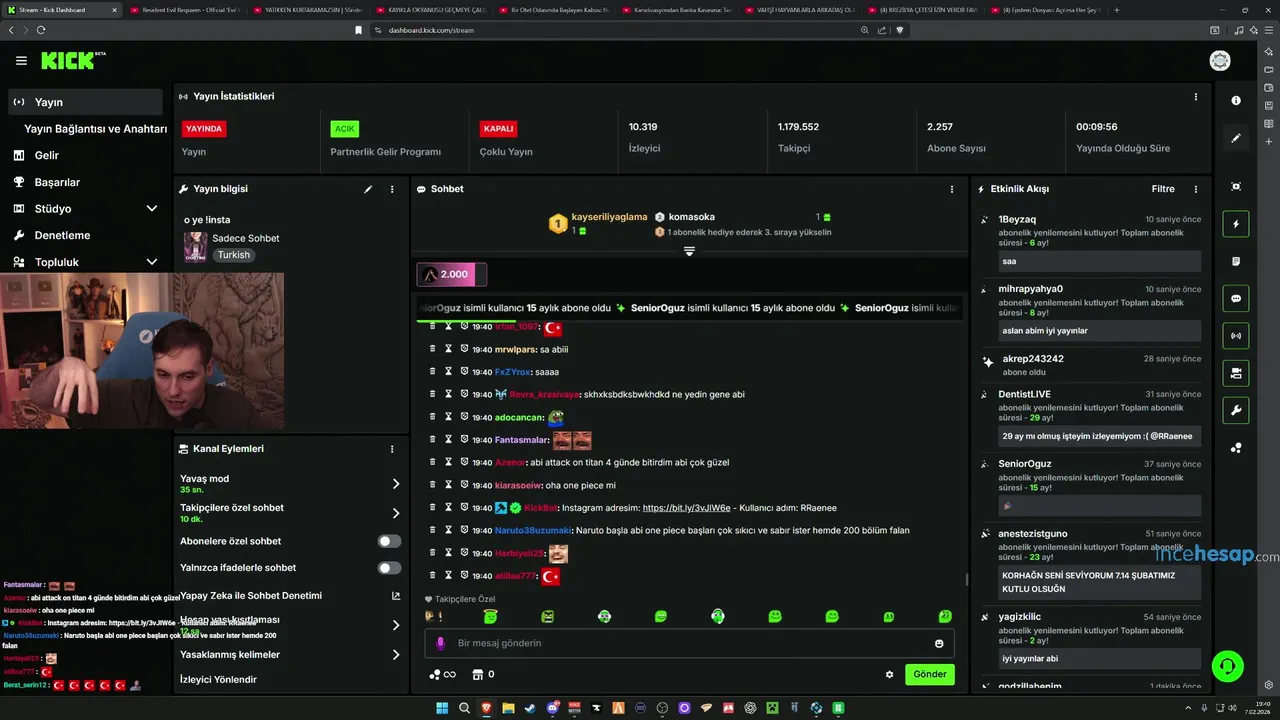Click the microphone icon in message box

439,643
